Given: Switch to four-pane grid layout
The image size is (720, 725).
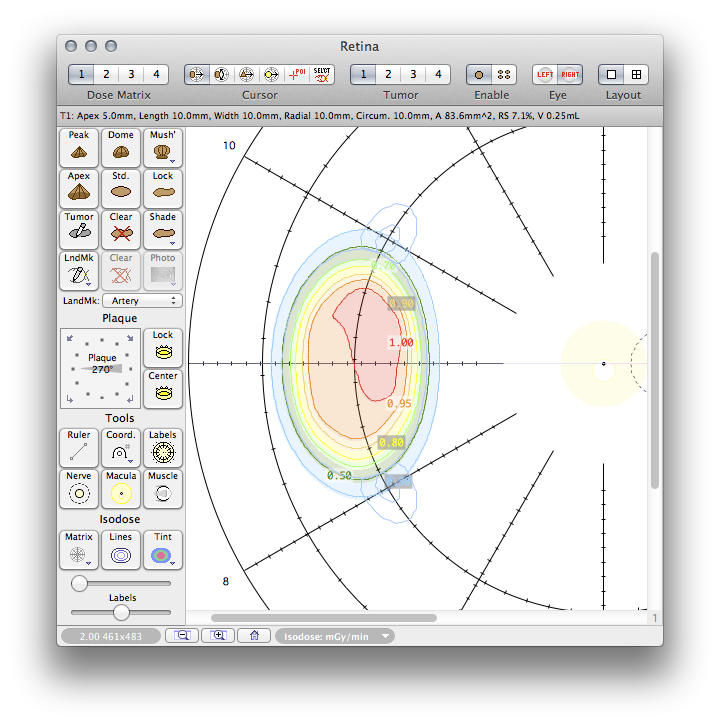Looking at the screenshot, I should (636, 74).
